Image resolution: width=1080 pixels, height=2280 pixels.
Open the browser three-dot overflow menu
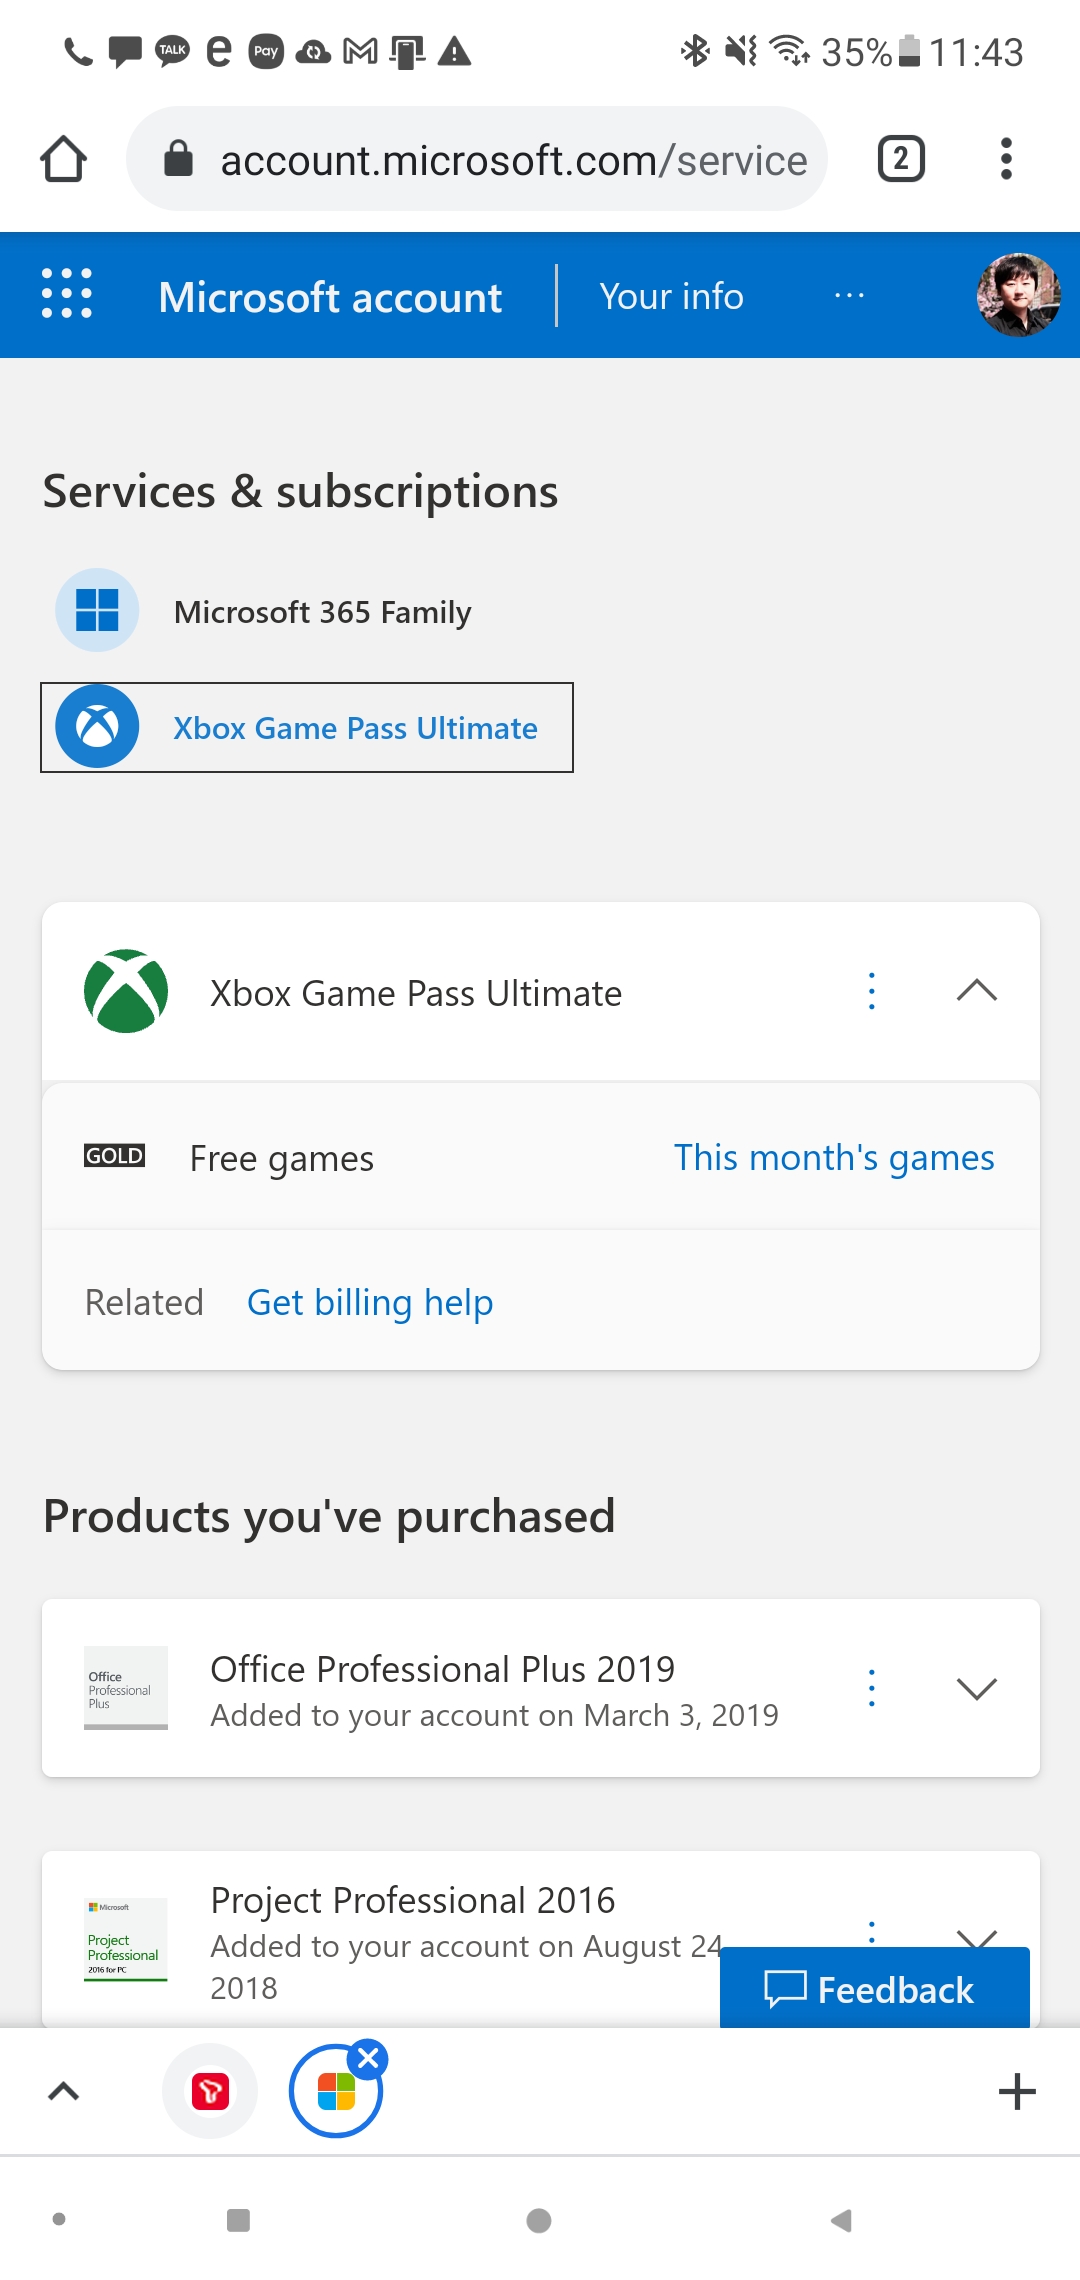[1006, 159]
